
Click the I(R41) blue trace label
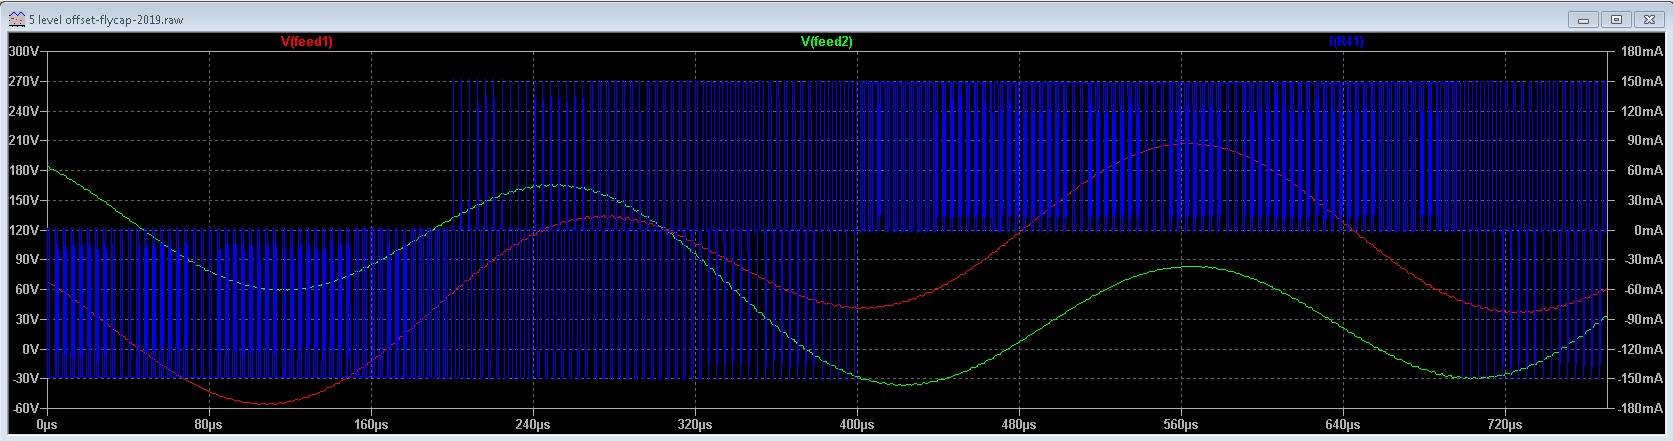[1346, 42]
